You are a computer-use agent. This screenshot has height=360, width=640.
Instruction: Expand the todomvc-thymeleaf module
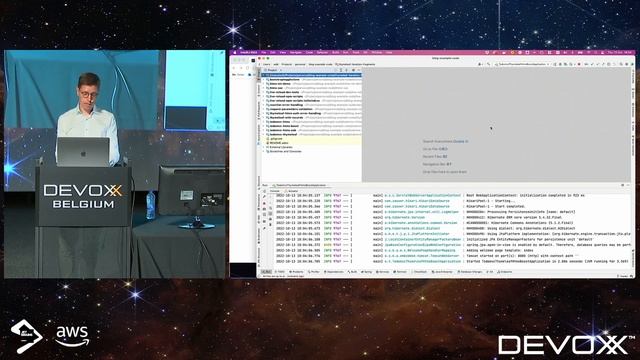tap(264, 134)
